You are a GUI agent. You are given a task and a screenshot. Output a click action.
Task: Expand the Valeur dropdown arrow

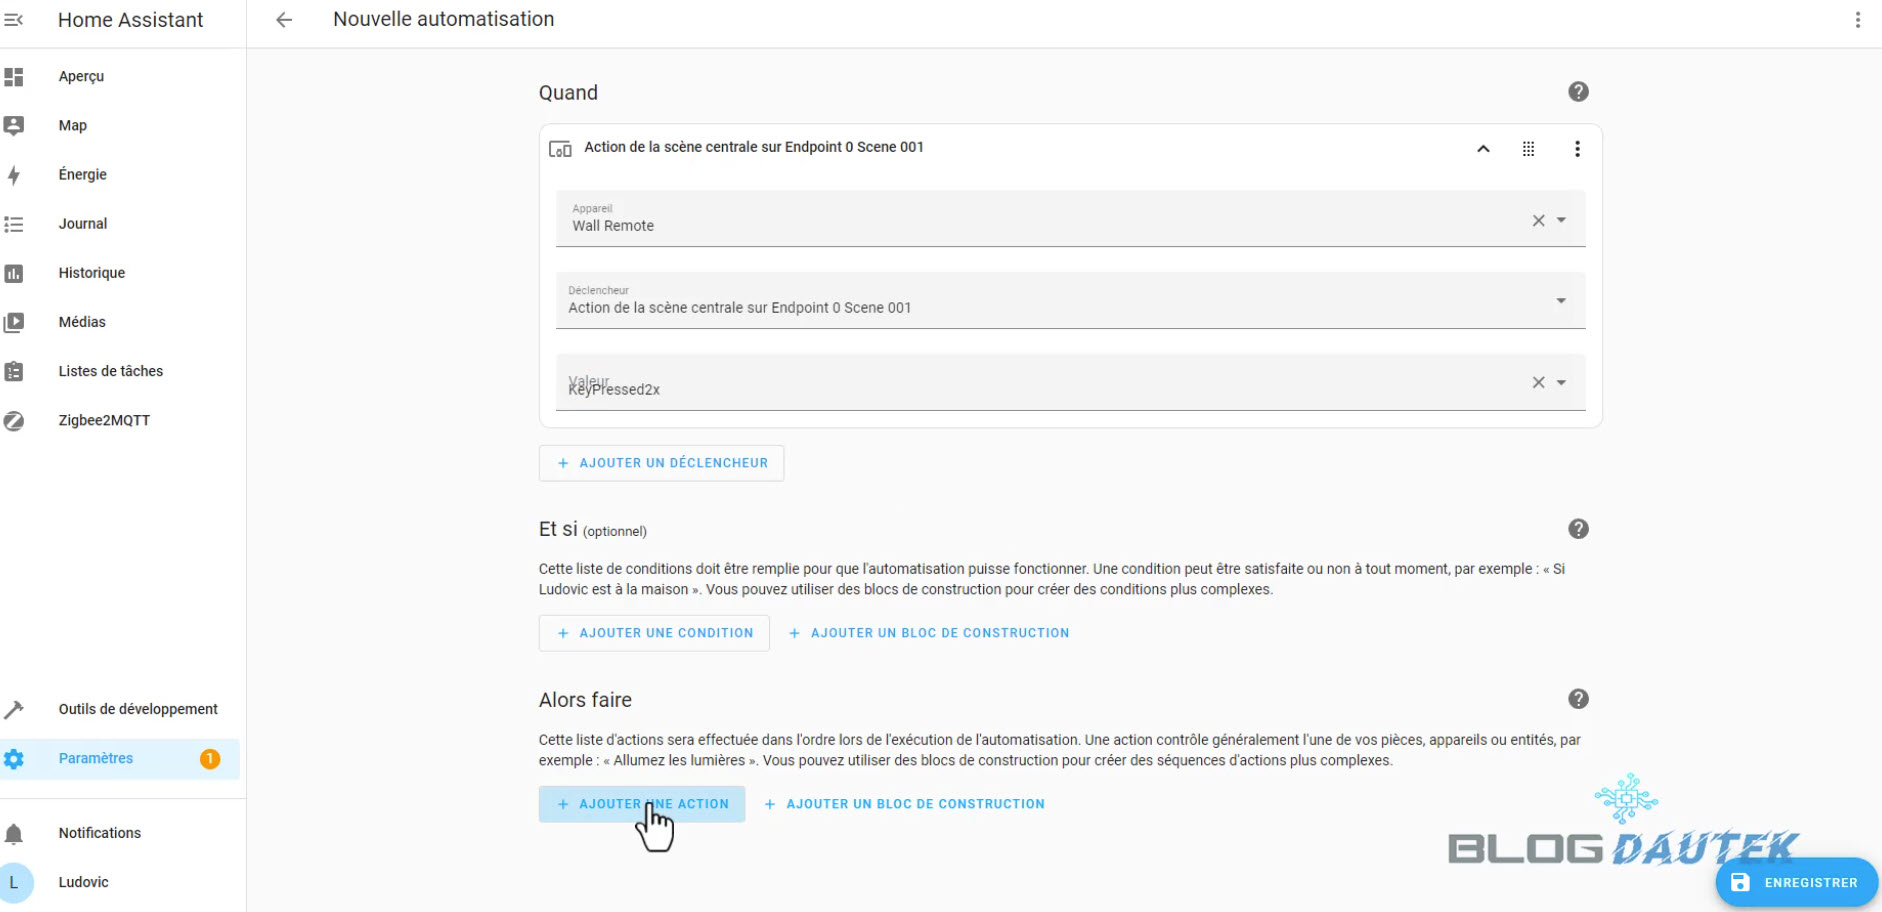(1561, 382)
